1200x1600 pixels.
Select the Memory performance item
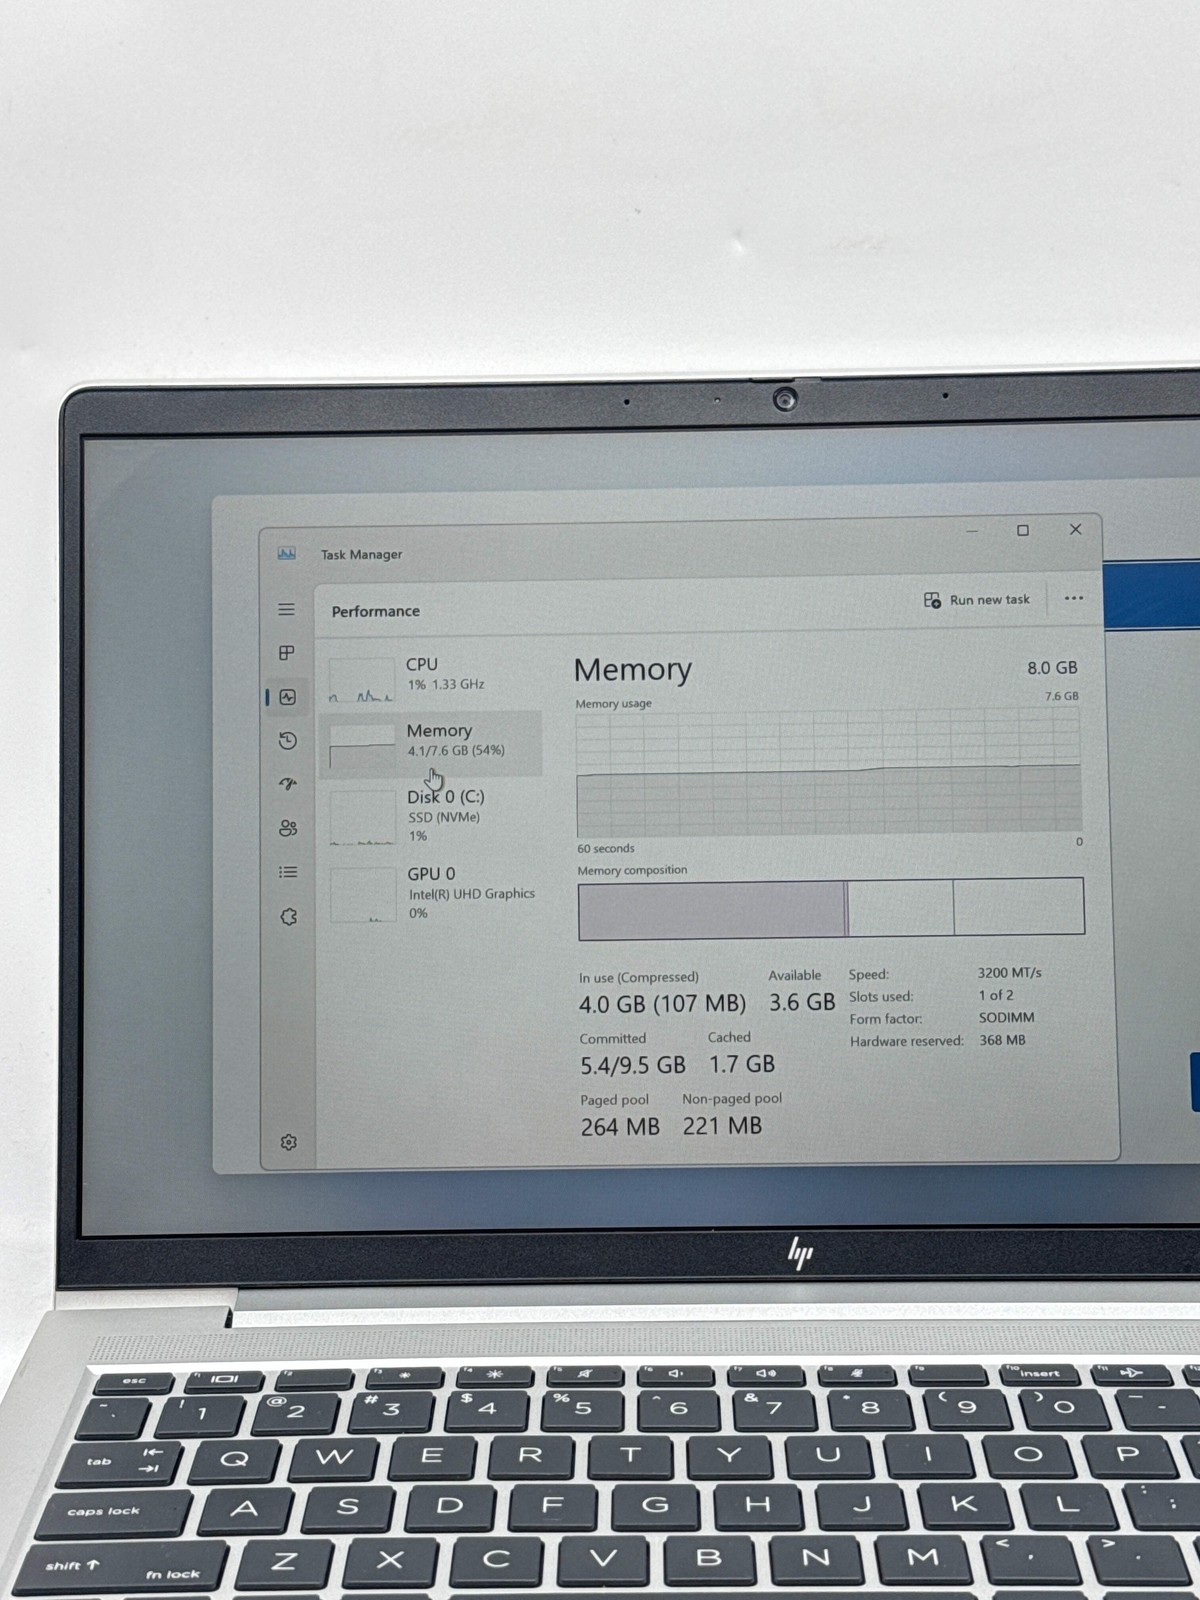pyautogui.click(x=432, y=742)
